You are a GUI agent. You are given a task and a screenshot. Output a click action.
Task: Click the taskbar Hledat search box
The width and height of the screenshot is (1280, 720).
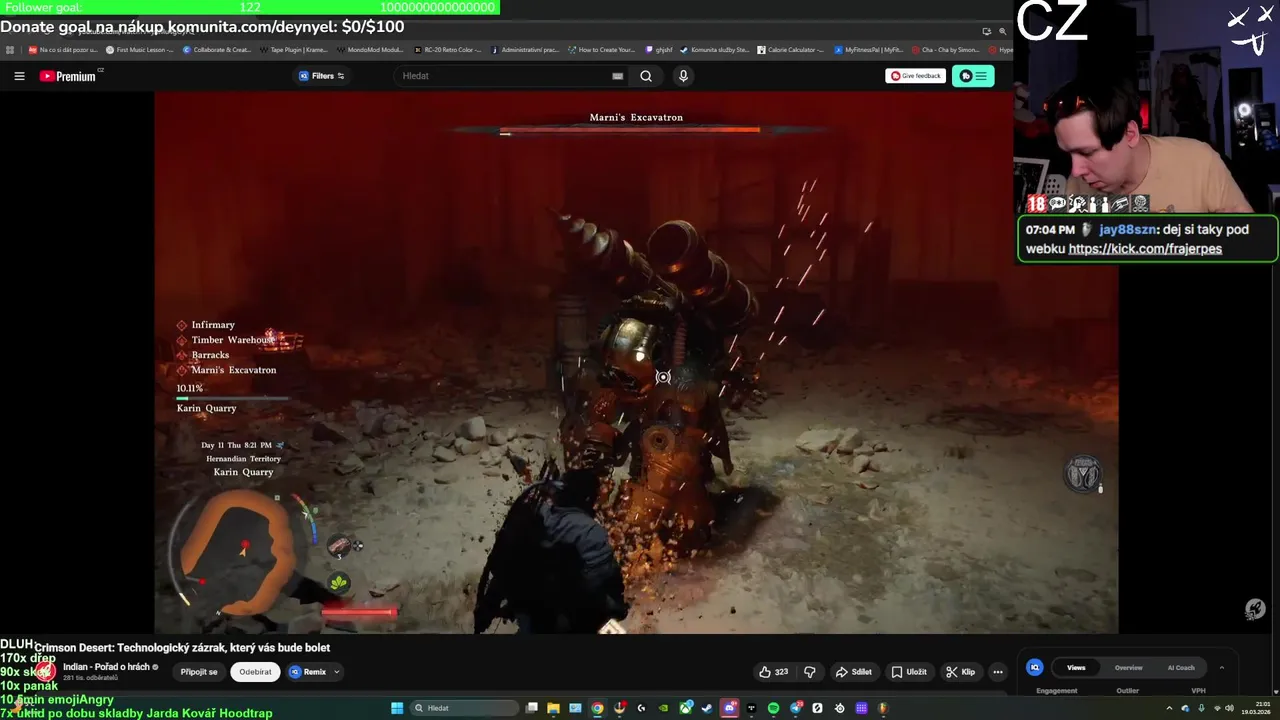click(x=464, y=708)
